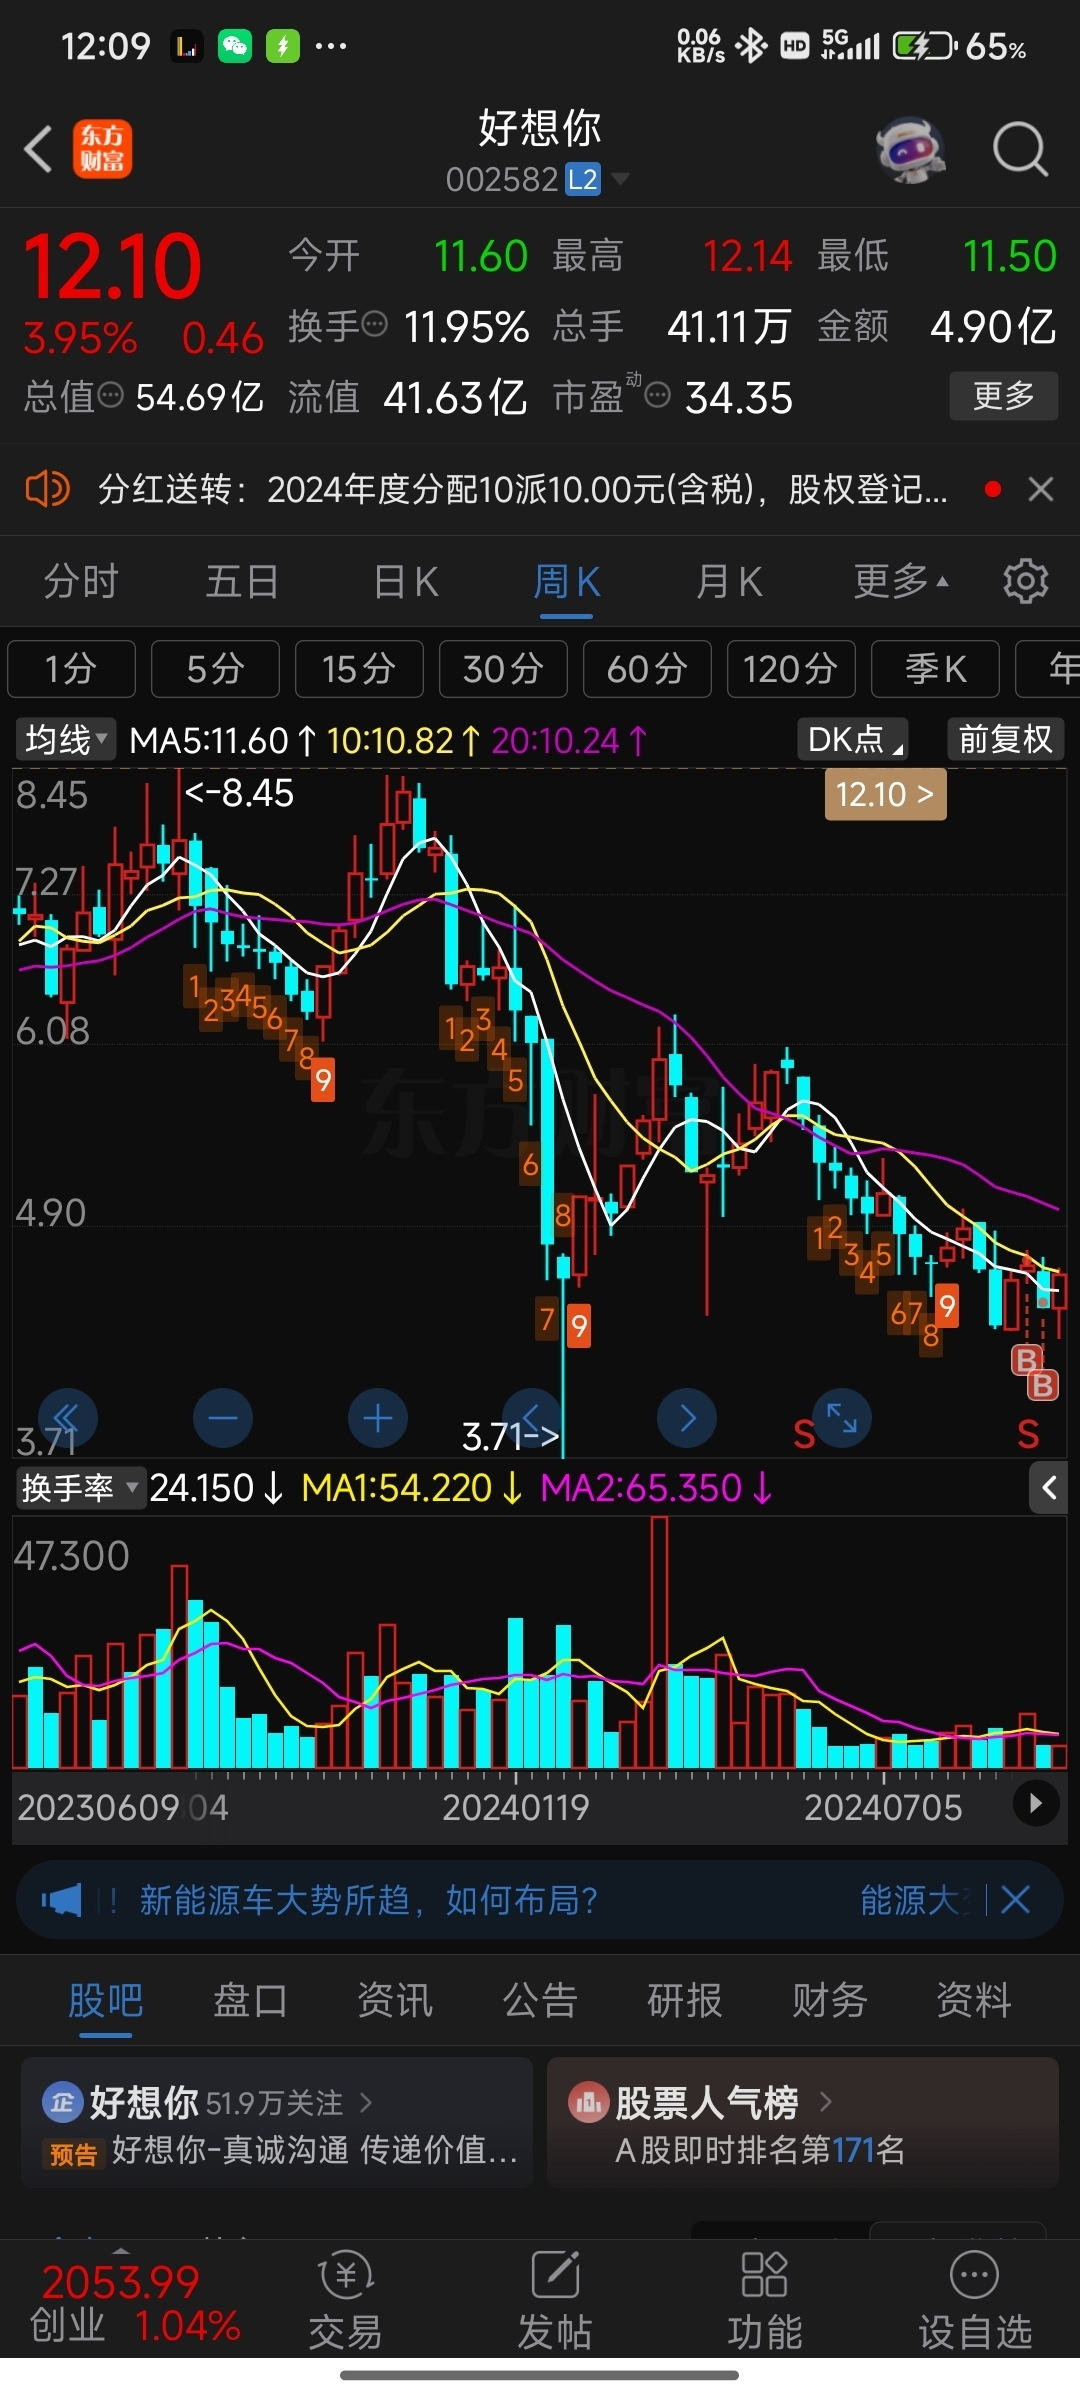
Task: Zoom out chart with minus button
Action: pyautogui.click(x=223, y=1418)
